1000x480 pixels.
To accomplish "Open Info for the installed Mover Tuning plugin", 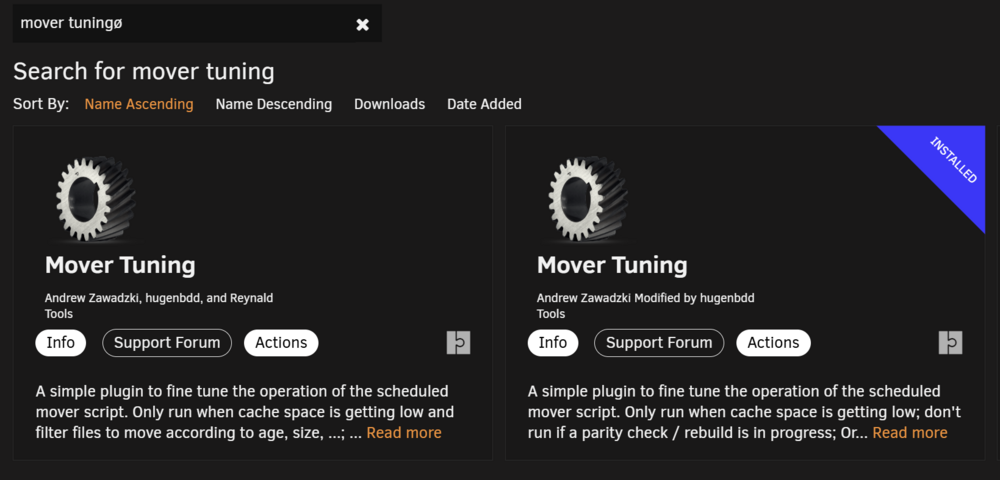I will (x=553, y=343).
